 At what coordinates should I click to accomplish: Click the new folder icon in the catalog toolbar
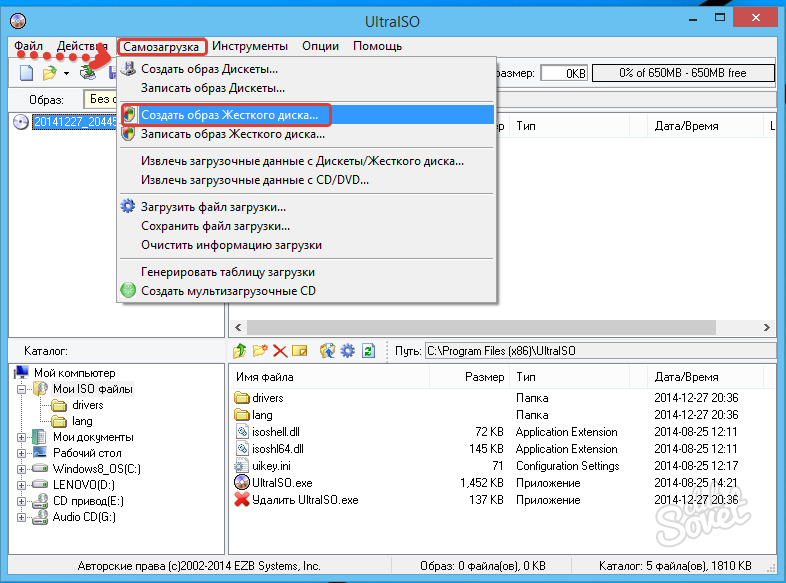[x=260, y=351]
